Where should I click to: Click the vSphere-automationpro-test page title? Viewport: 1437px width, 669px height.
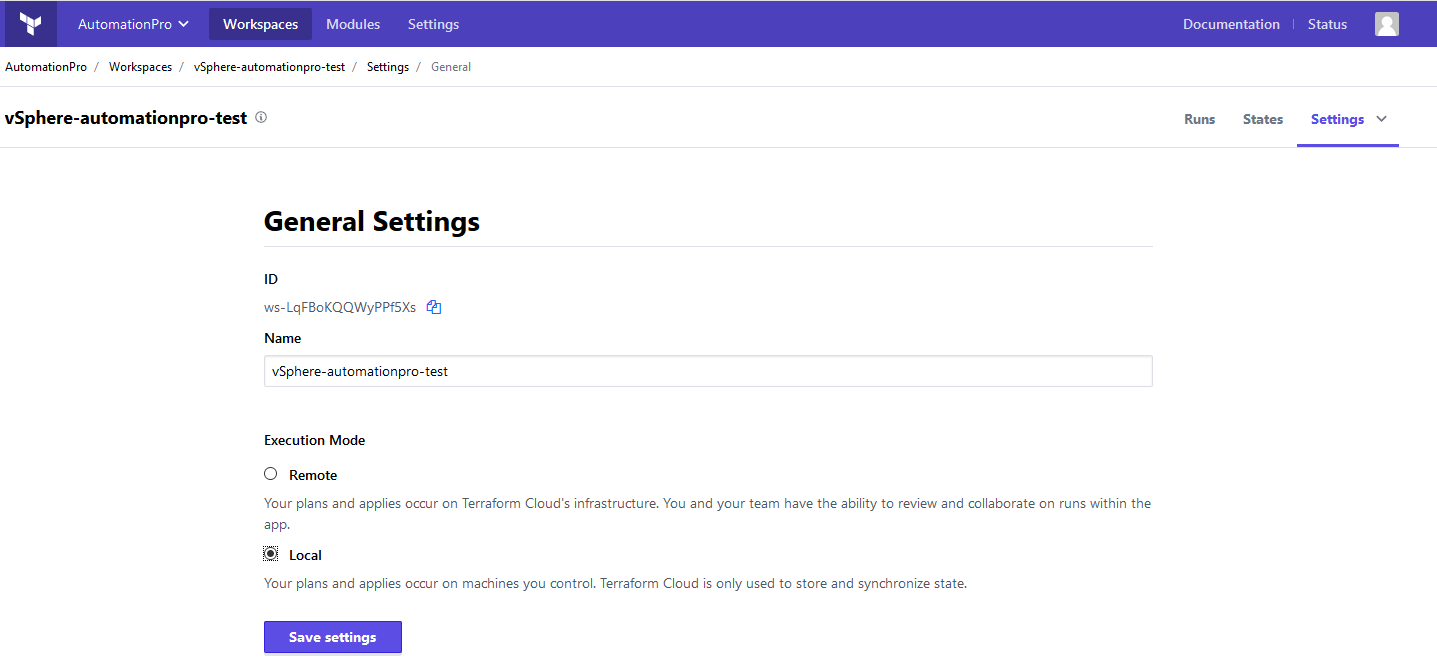pyautogui.click(x=126, y=118)
